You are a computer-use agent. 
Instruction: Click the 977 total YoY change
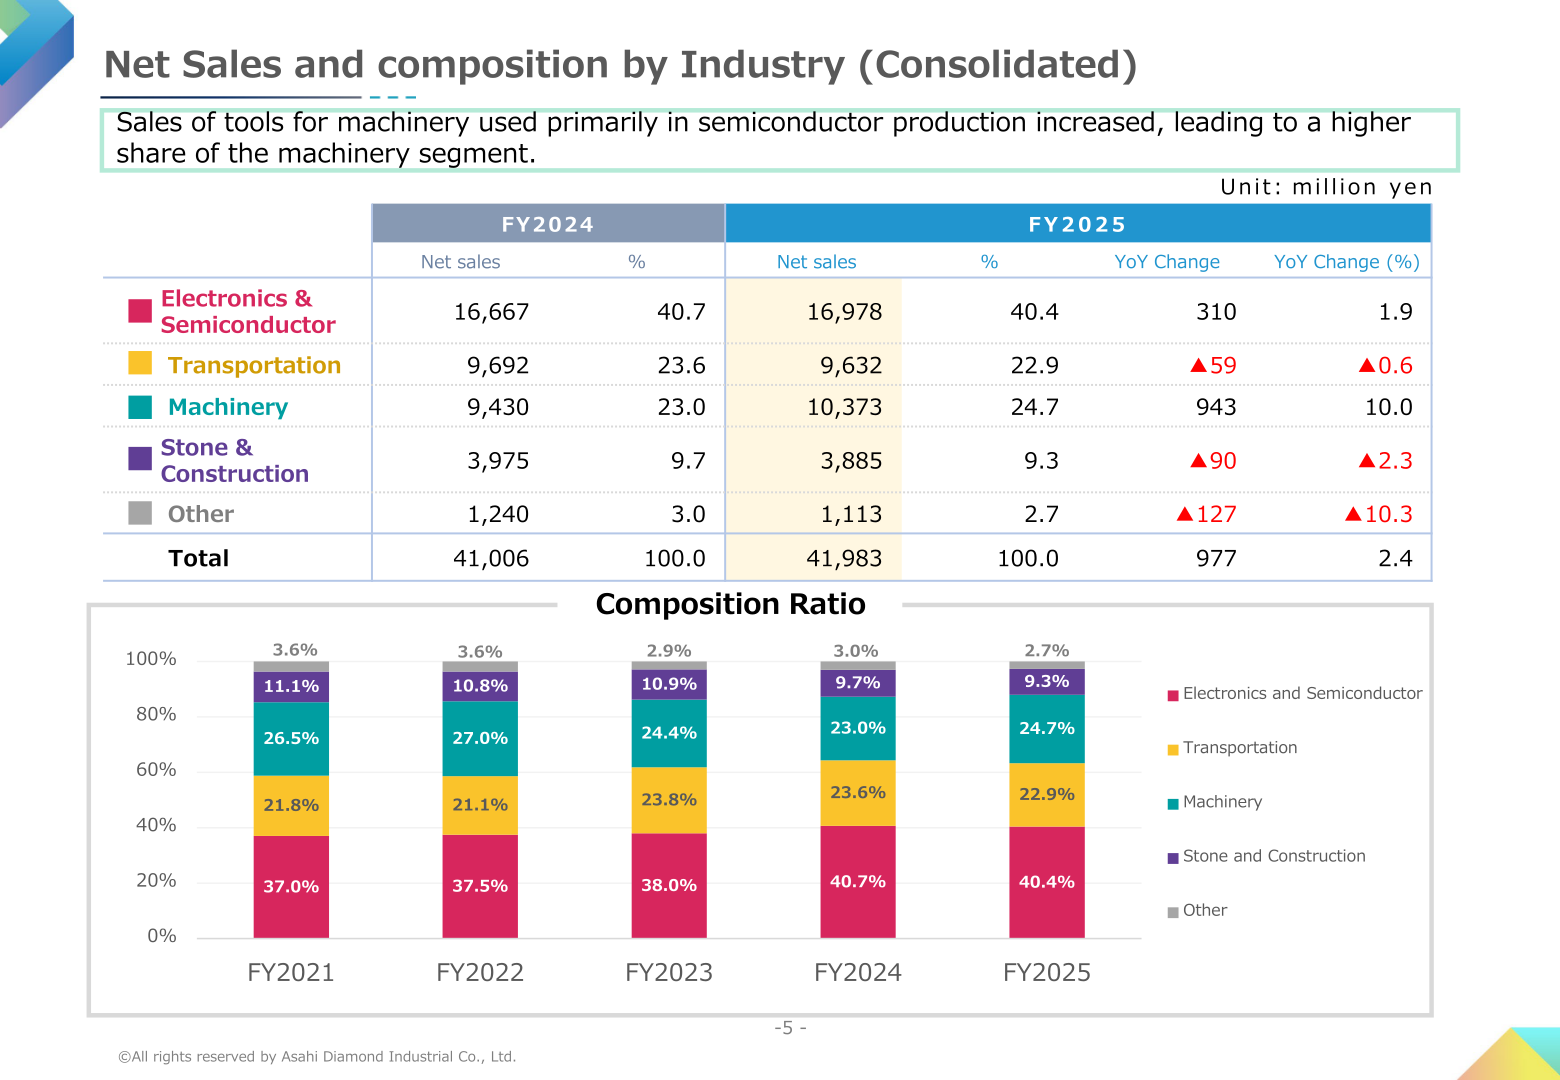tap(1216, 558)
